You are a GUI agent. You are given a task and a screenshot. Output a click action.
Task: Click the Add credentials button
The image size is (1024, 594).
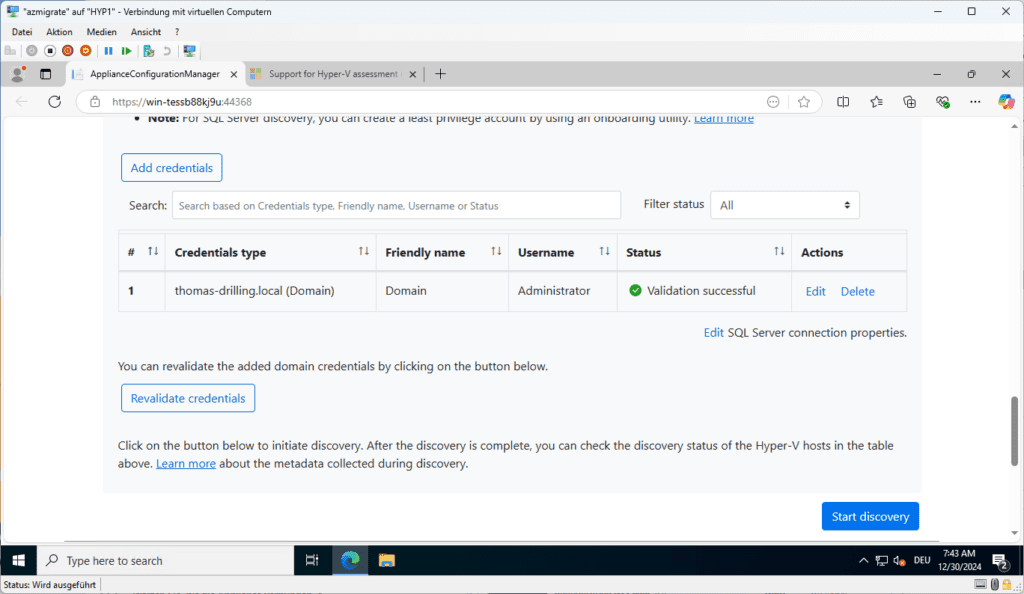tap(171, 168)
